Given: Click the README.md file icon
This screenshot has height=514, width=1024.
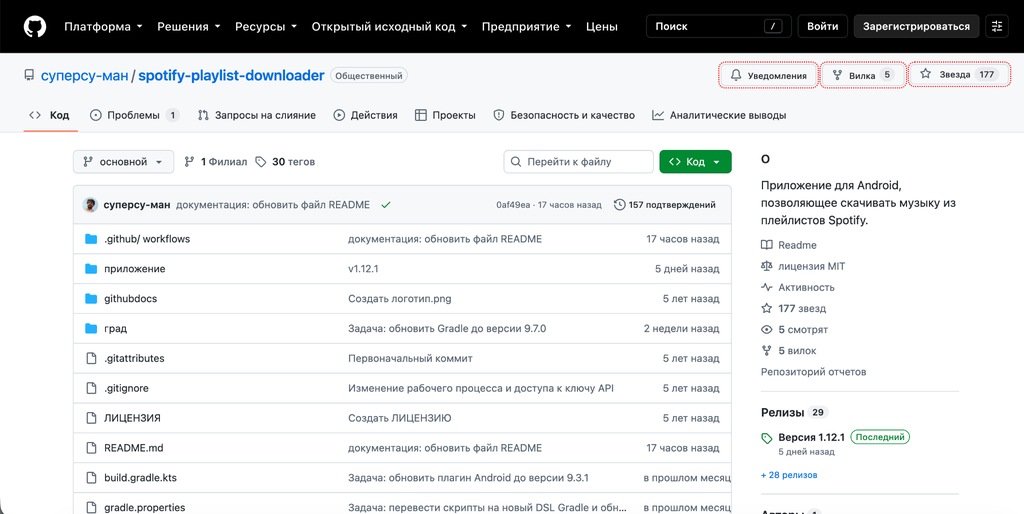Looking at the screenshot, I should click(91, 448).
